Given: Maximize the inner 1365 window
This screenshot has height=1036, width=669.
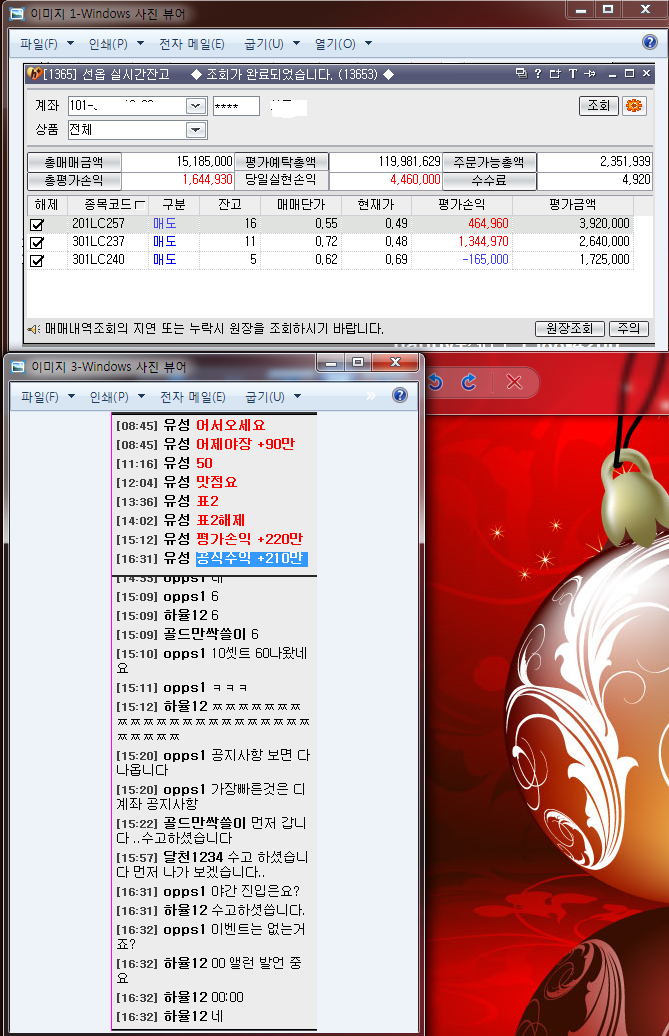Looking at the screenshot, I should [x=629, y=74].
